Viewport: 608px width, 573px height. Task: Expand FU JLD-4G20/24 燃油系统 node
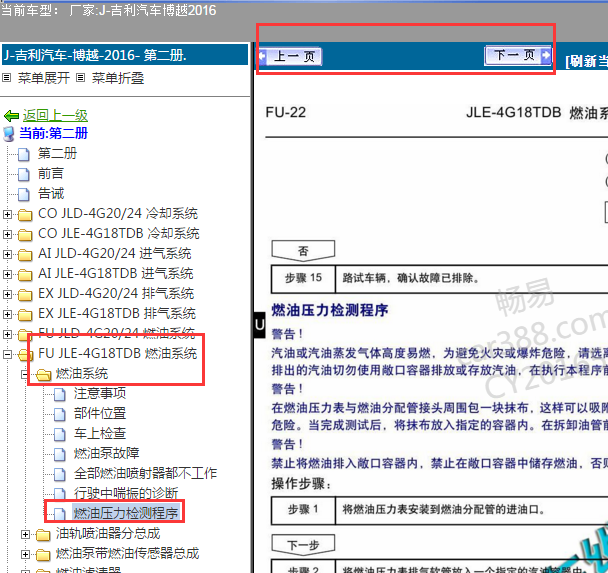[x=7, y=334]
